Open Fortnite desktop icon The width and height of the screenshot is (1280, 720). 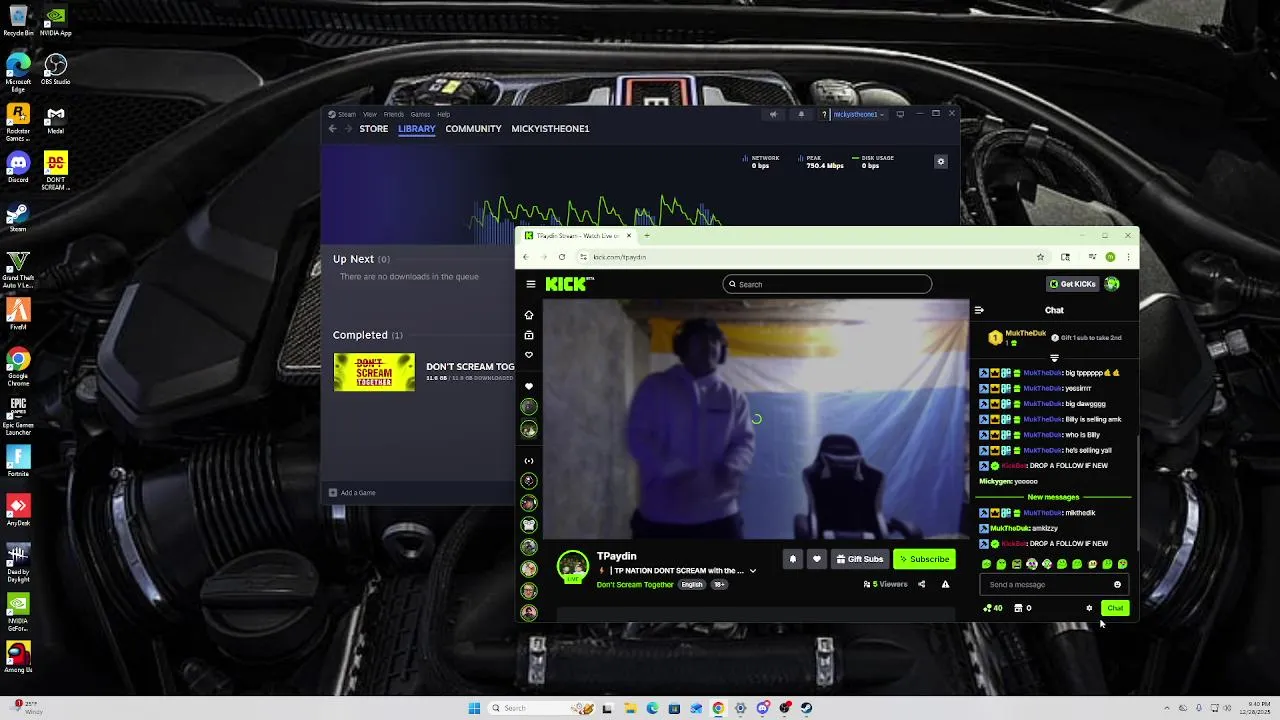pyautogui.click(x=18, y=460)
